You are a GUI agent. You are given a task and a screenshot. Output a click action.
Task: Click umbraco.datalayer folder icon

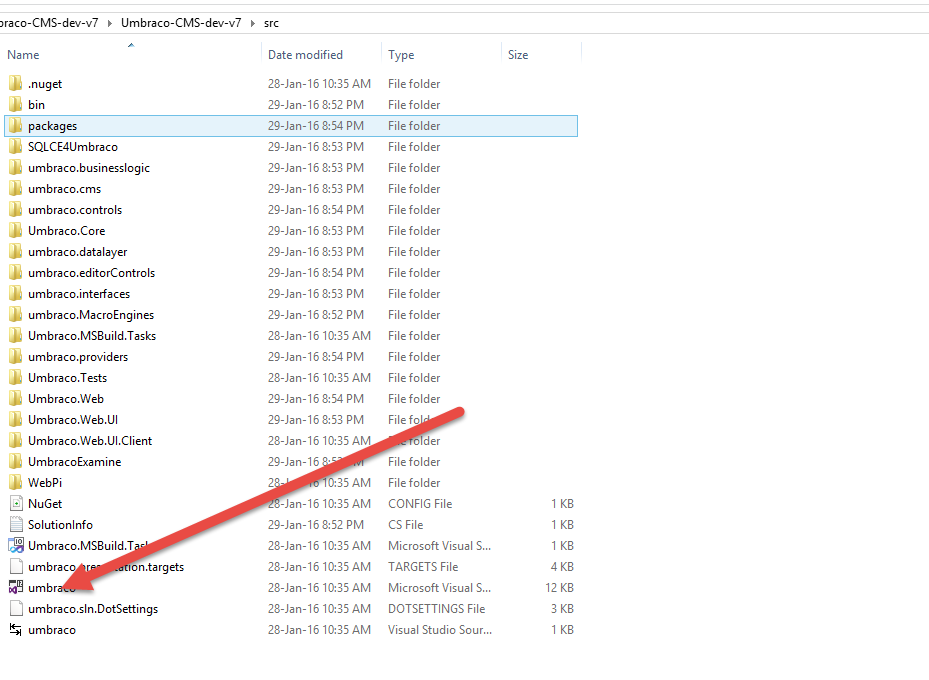coord(16,252)
